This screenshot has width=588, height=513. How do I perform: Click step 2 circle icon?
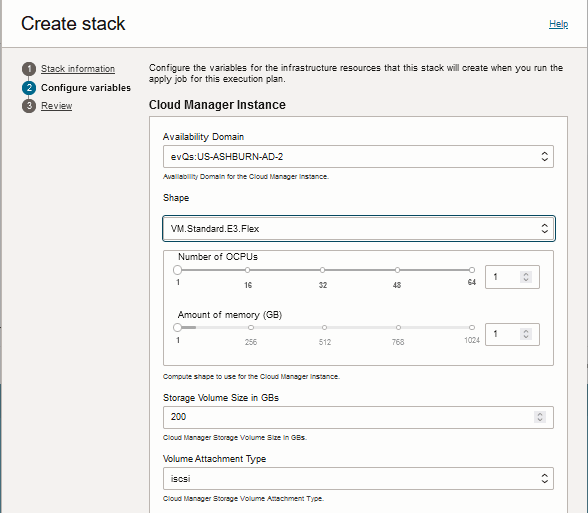[x=29, y=88]
